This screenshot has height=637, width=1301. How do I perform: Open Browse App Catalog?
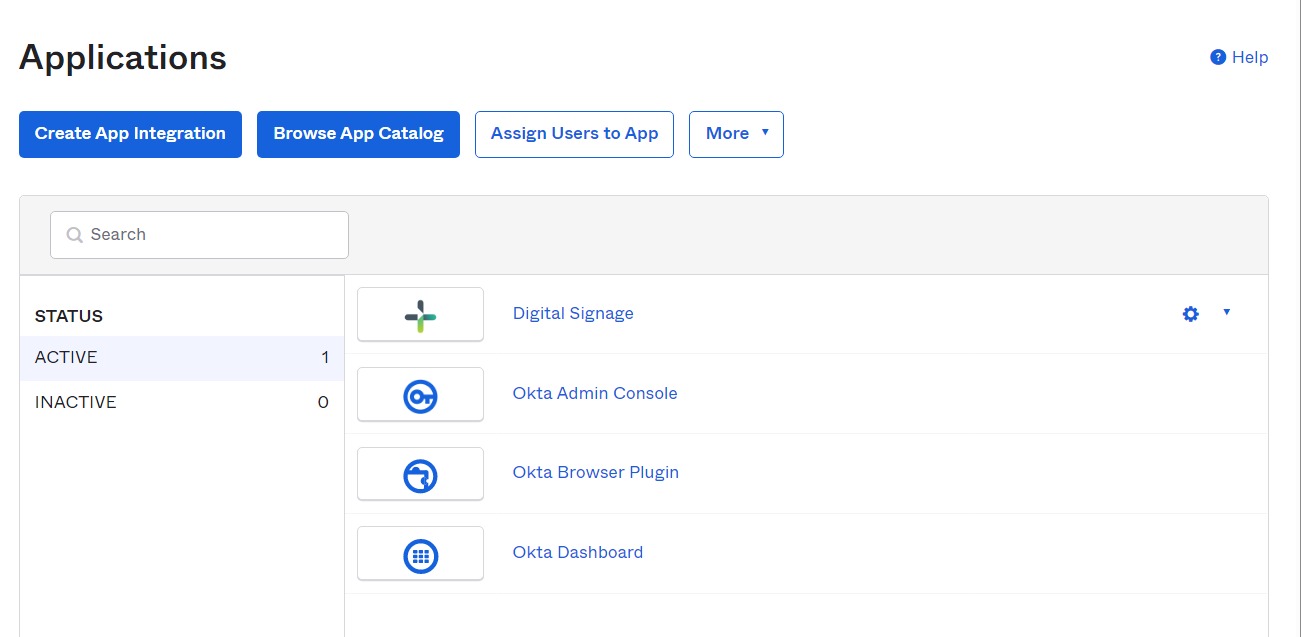click(358, 134)
